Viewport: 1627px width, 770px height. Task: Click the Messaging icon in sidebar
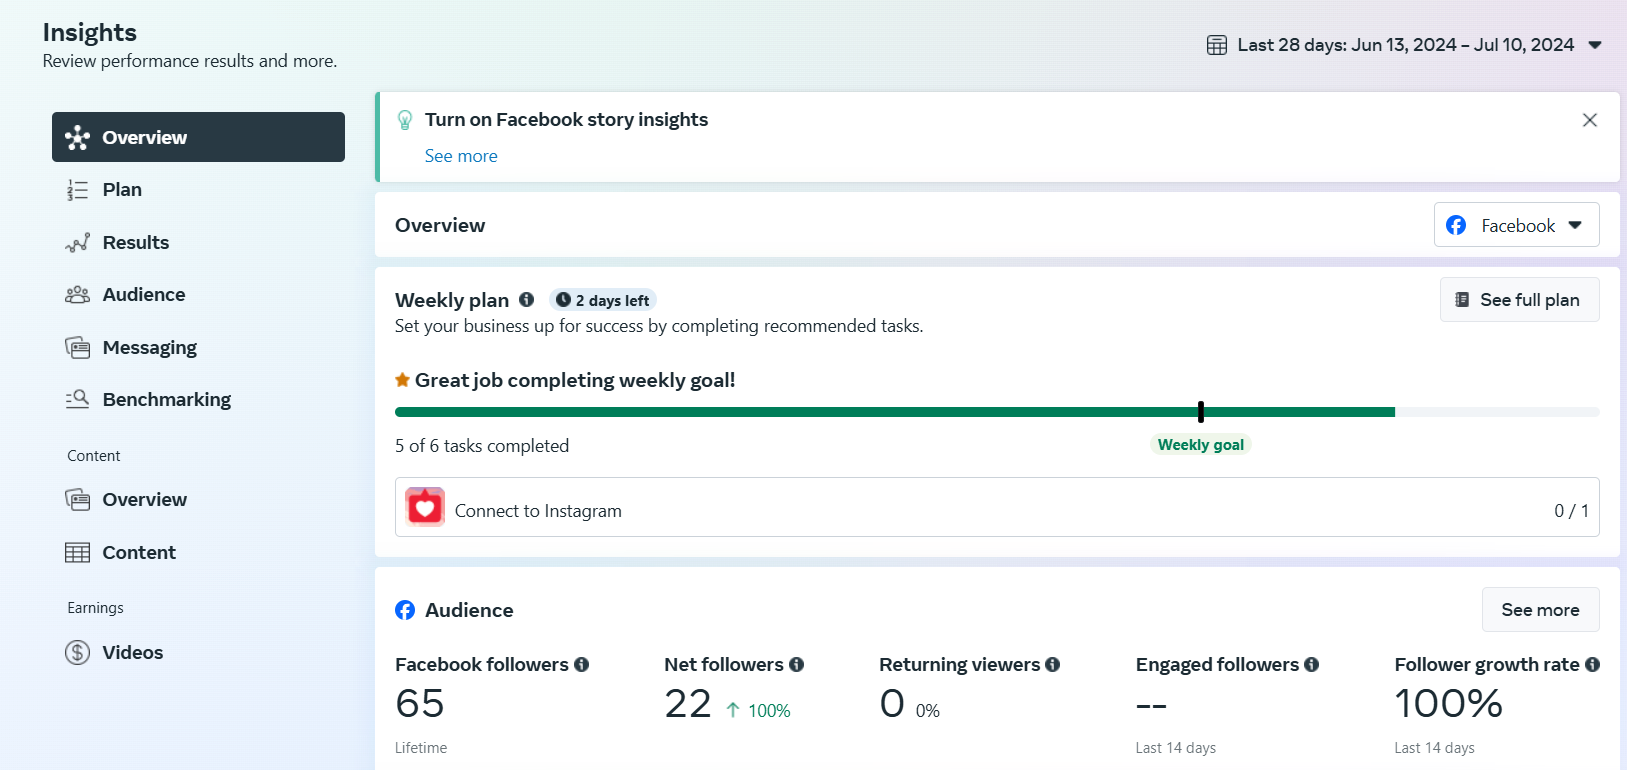(77, 348)
